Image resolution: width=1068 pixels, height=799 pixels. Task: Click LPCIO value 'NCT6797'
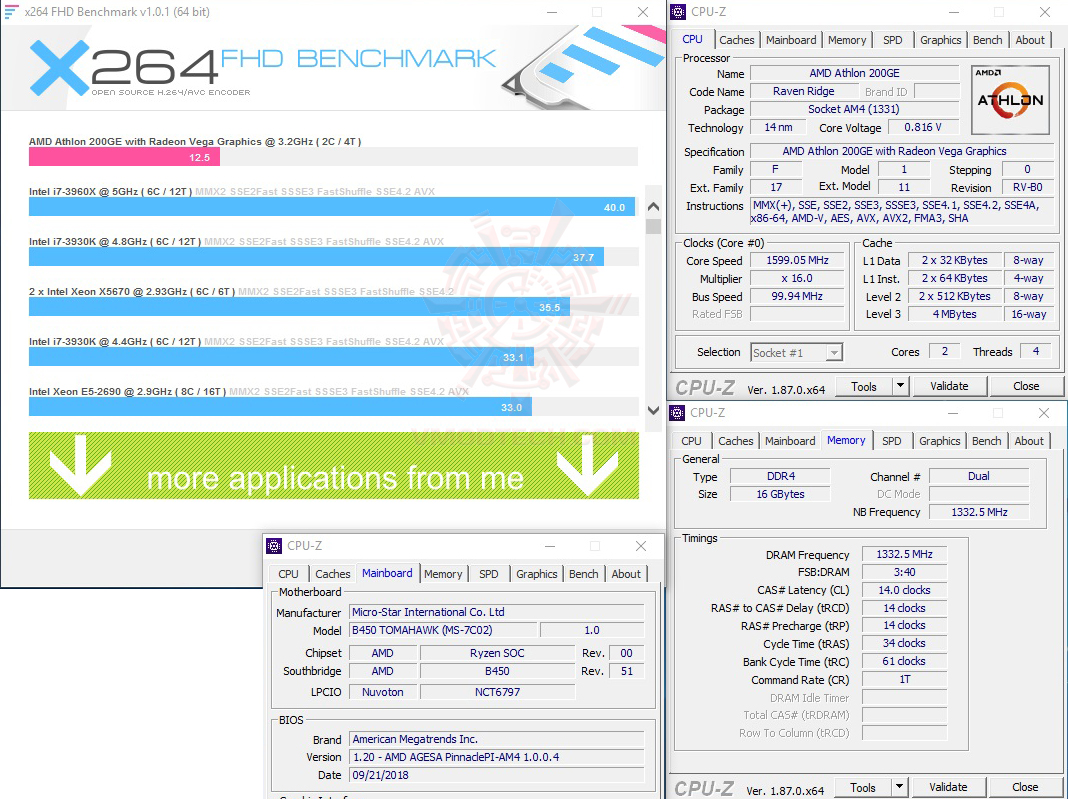pos(497,692)
